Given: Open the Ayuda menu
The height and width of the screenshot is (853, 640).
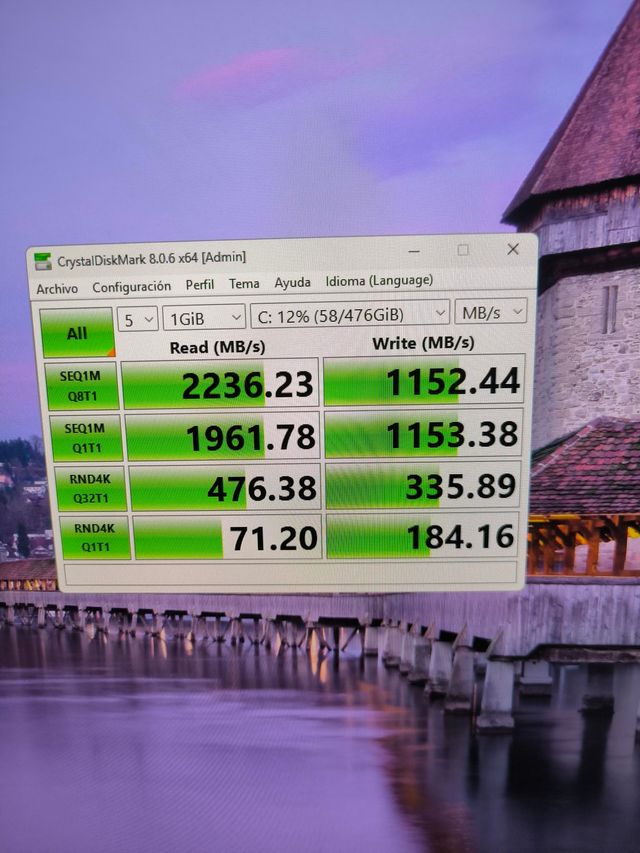Looking at the screenshot, I should (292, 282).
